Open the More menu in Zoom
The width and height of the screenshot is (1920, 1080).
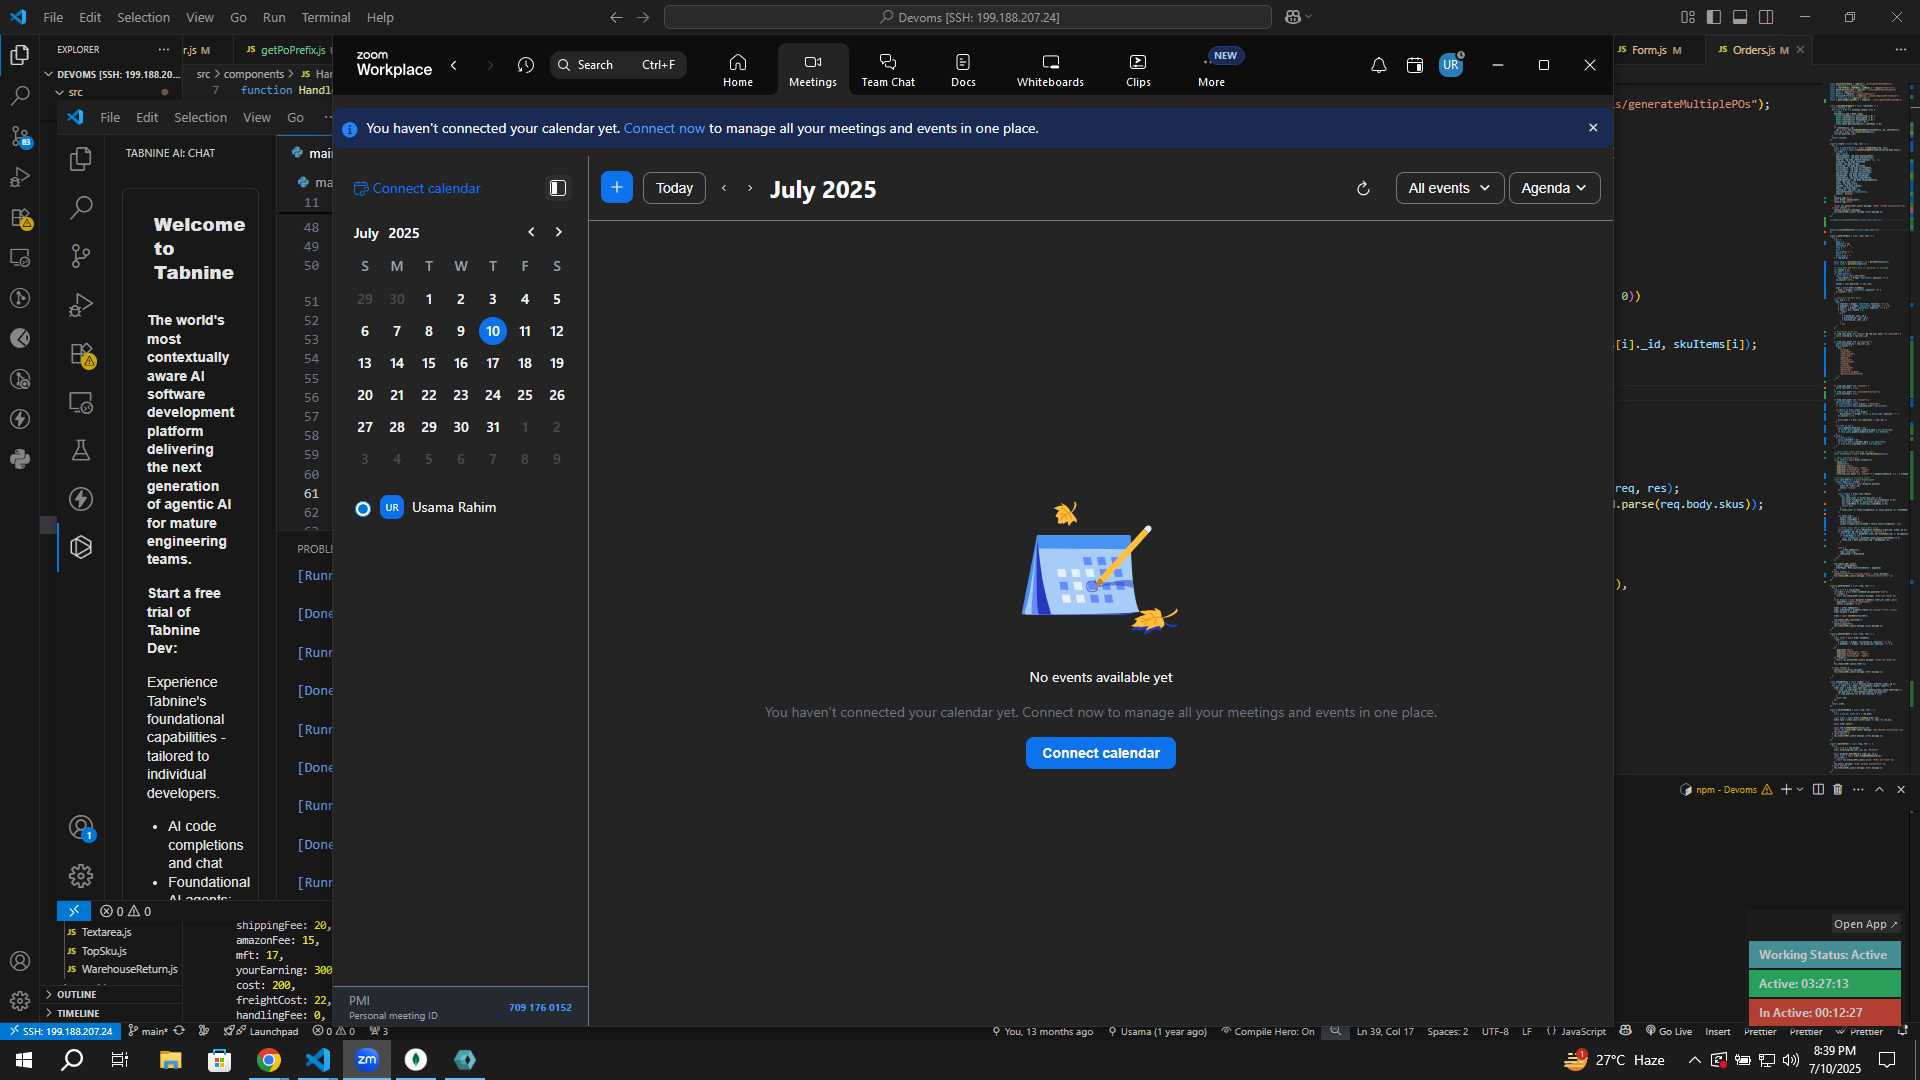pos(1212,70)
